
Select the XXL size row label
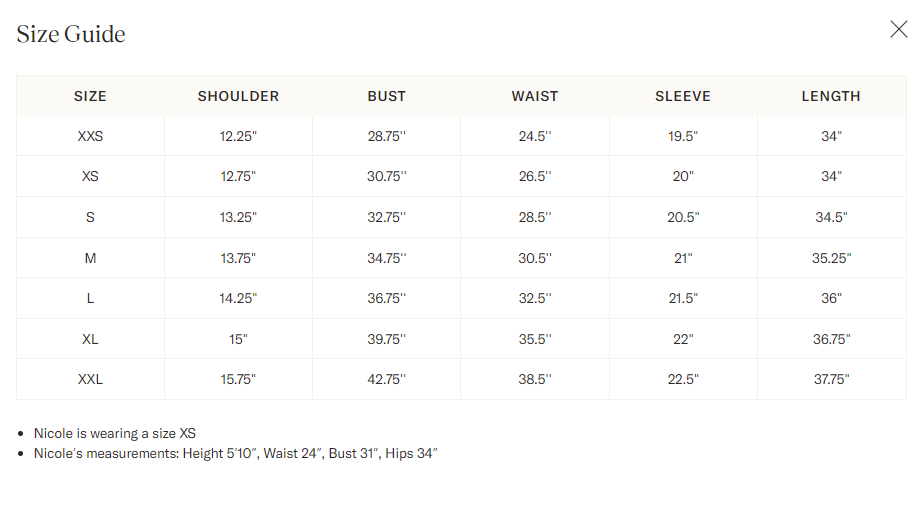click(90, 379)
